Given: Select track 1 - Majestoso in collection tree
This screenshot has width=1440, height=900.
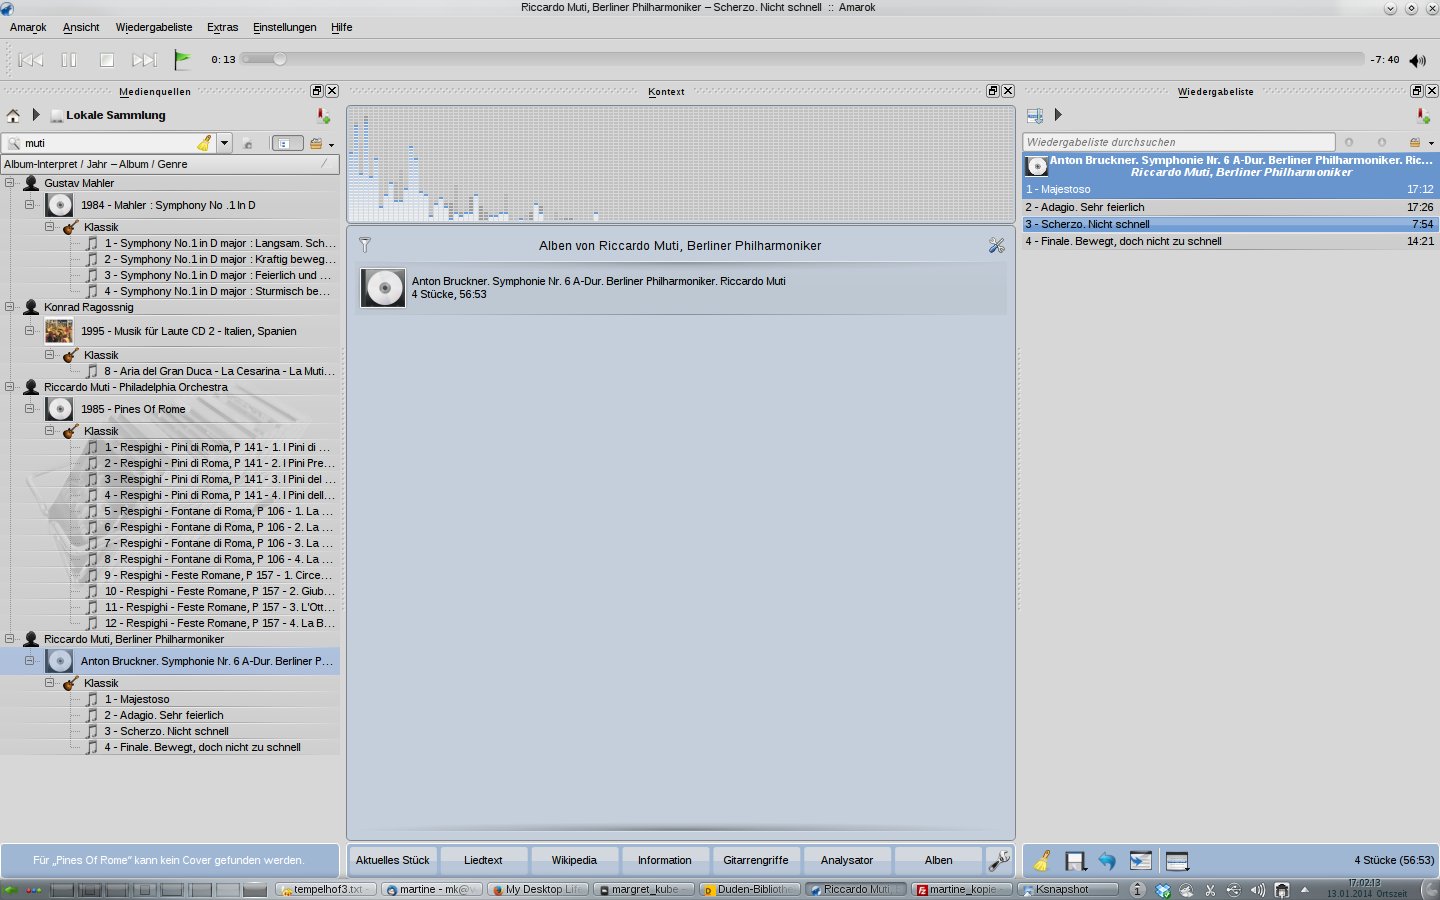Looking at the screenshot, I should (x=137, y=699).
